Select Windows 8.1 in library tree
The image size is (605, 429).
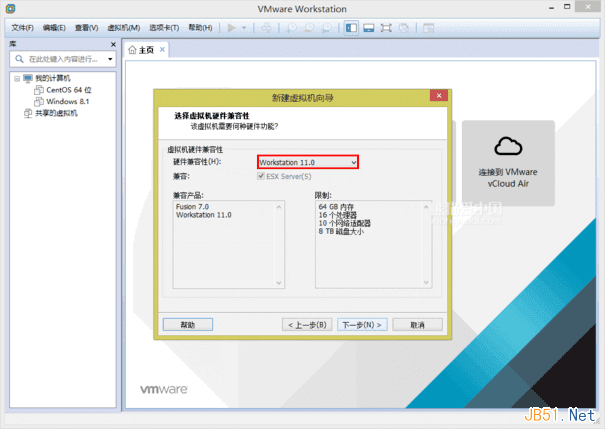(68, 101)
